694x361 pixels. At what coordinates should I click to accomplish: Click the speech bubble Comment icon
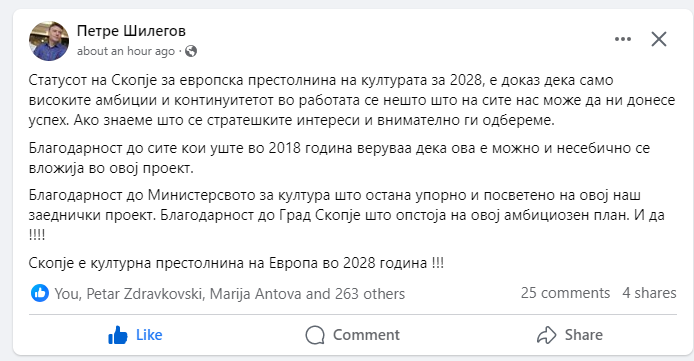click(x=315, y=335)
